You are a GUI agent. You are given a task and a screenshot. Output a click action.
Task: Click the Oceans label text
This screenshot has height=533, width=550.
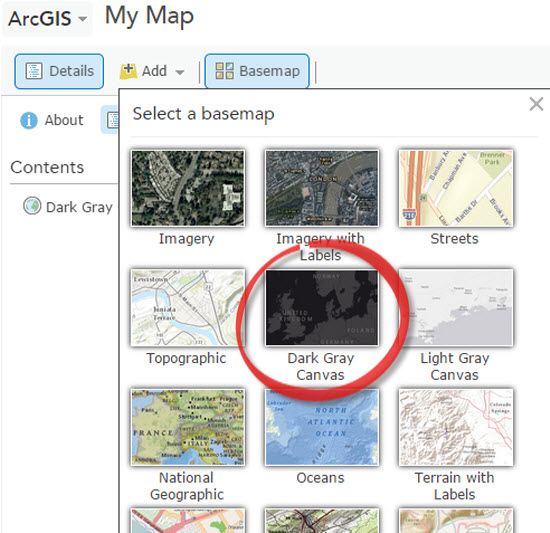(x=320, y=478)
